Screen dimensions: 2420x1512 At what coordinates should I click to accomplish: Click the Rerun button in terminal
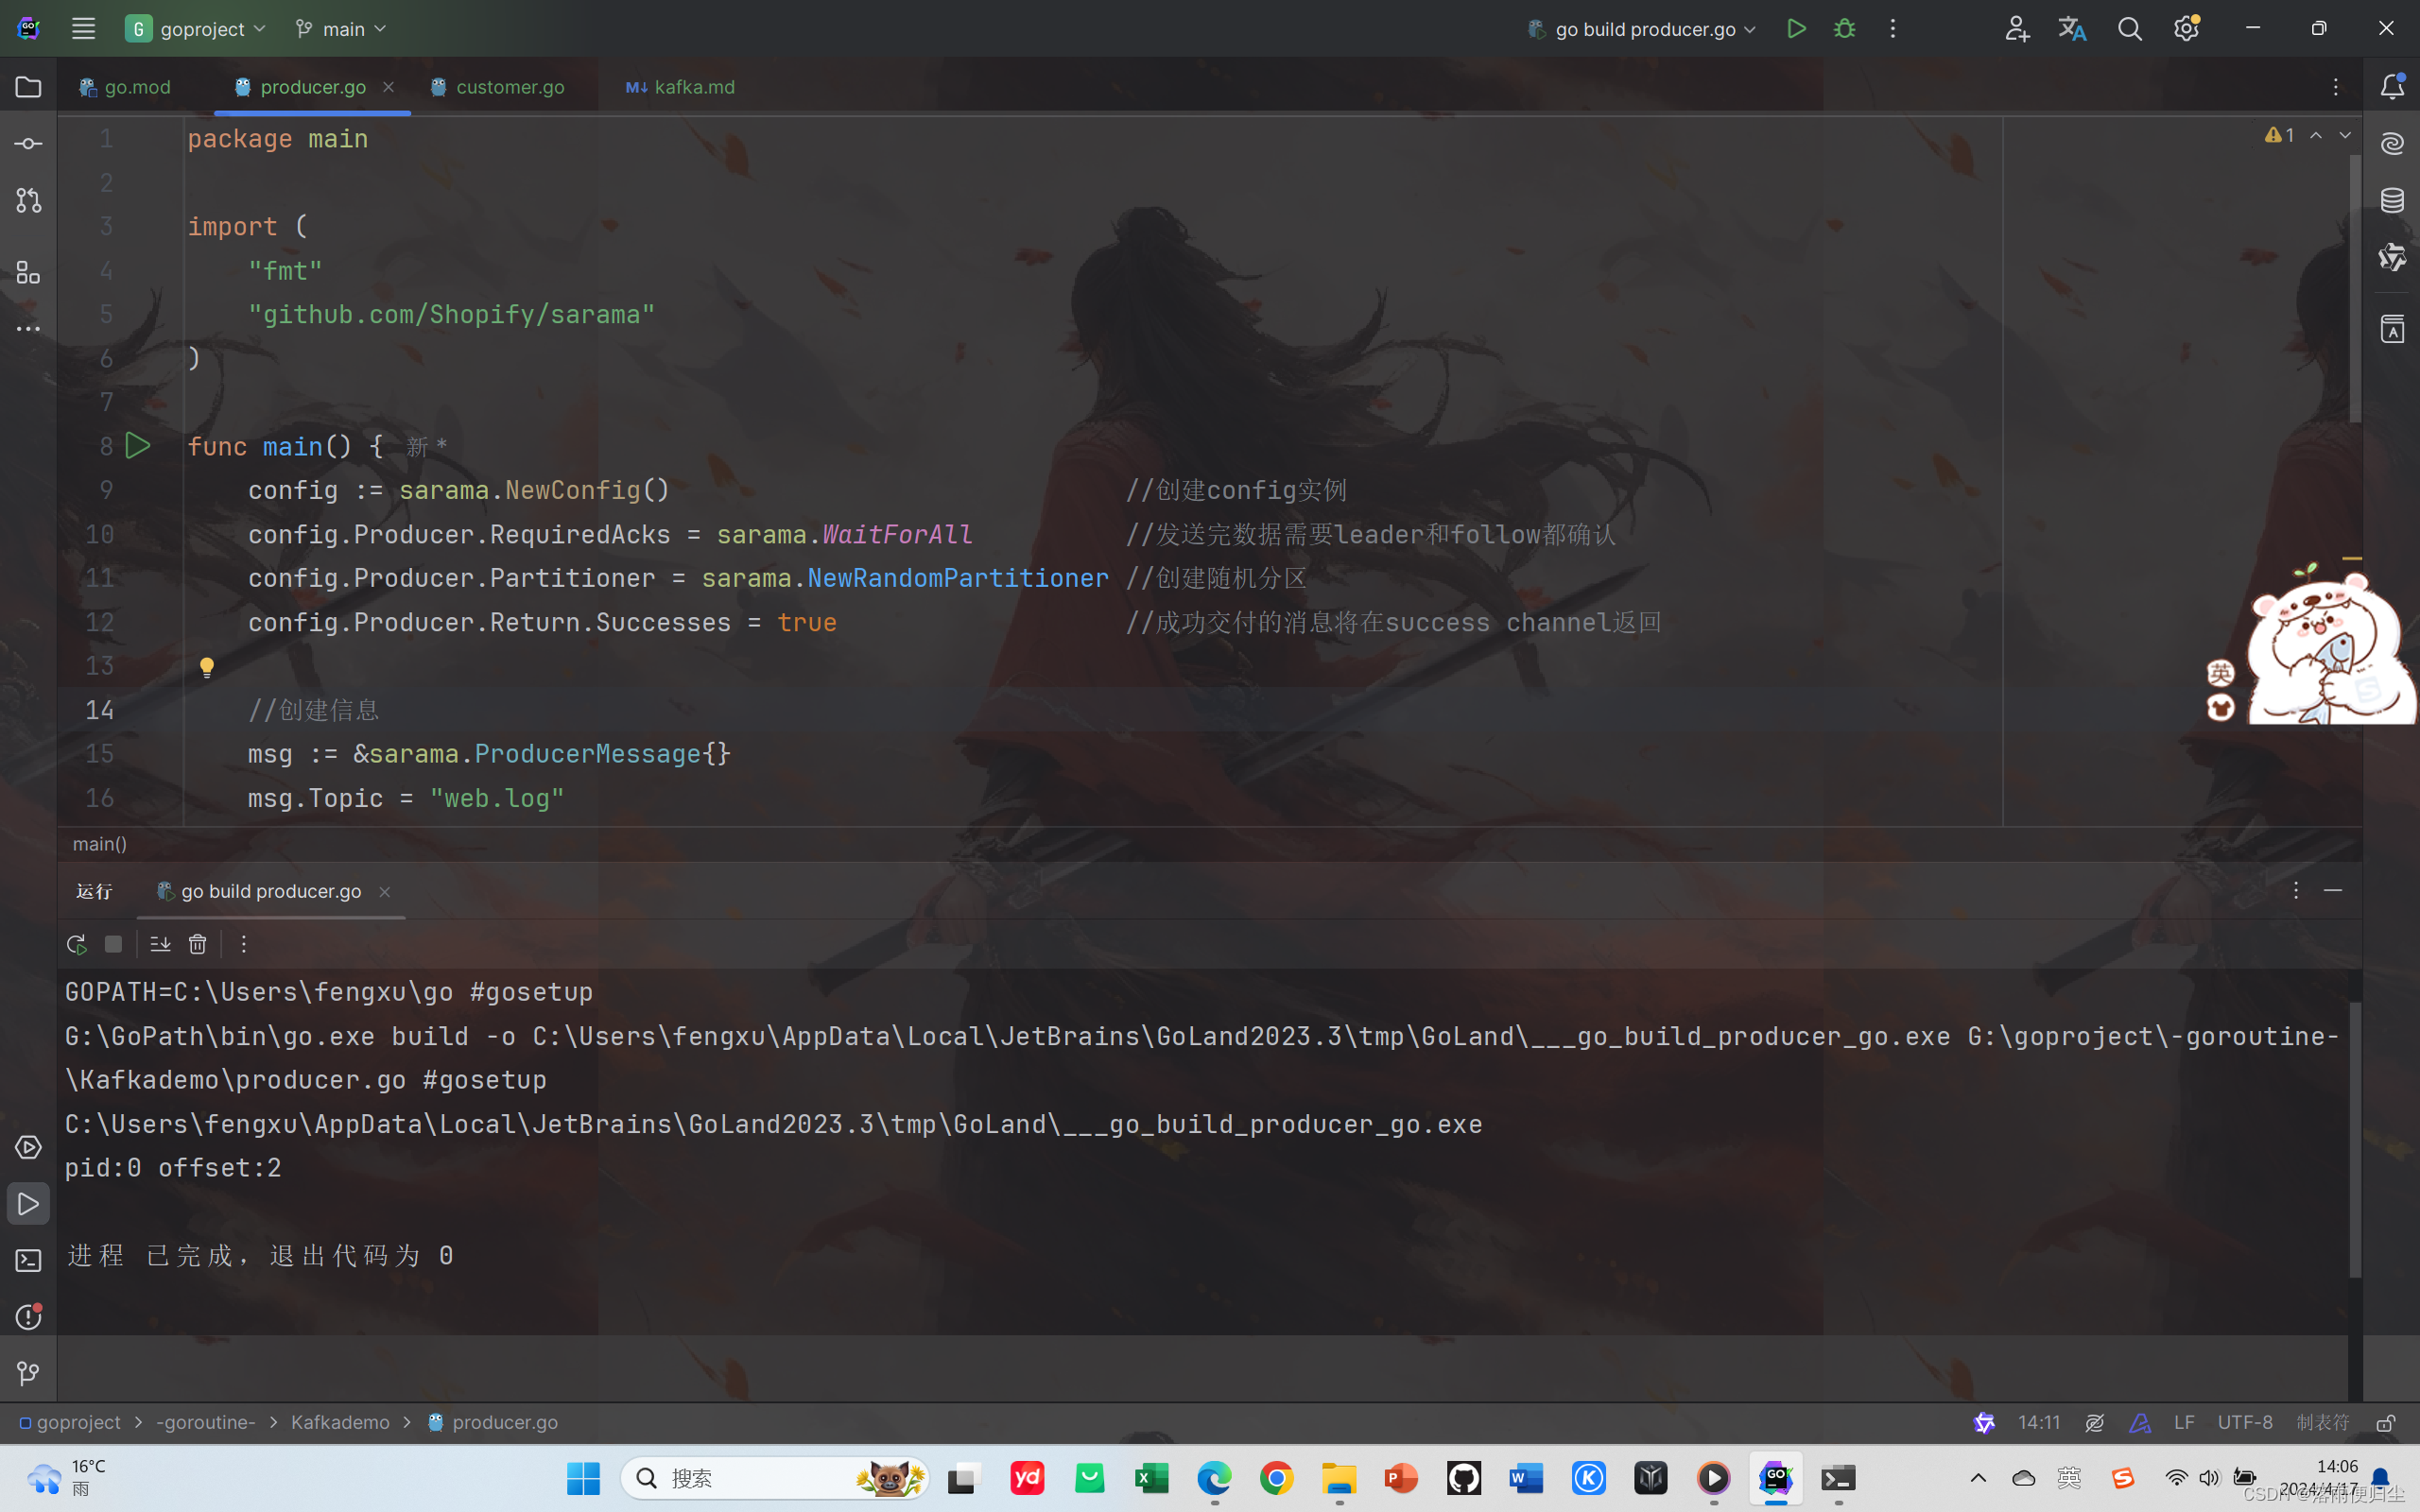coord(75,942)
